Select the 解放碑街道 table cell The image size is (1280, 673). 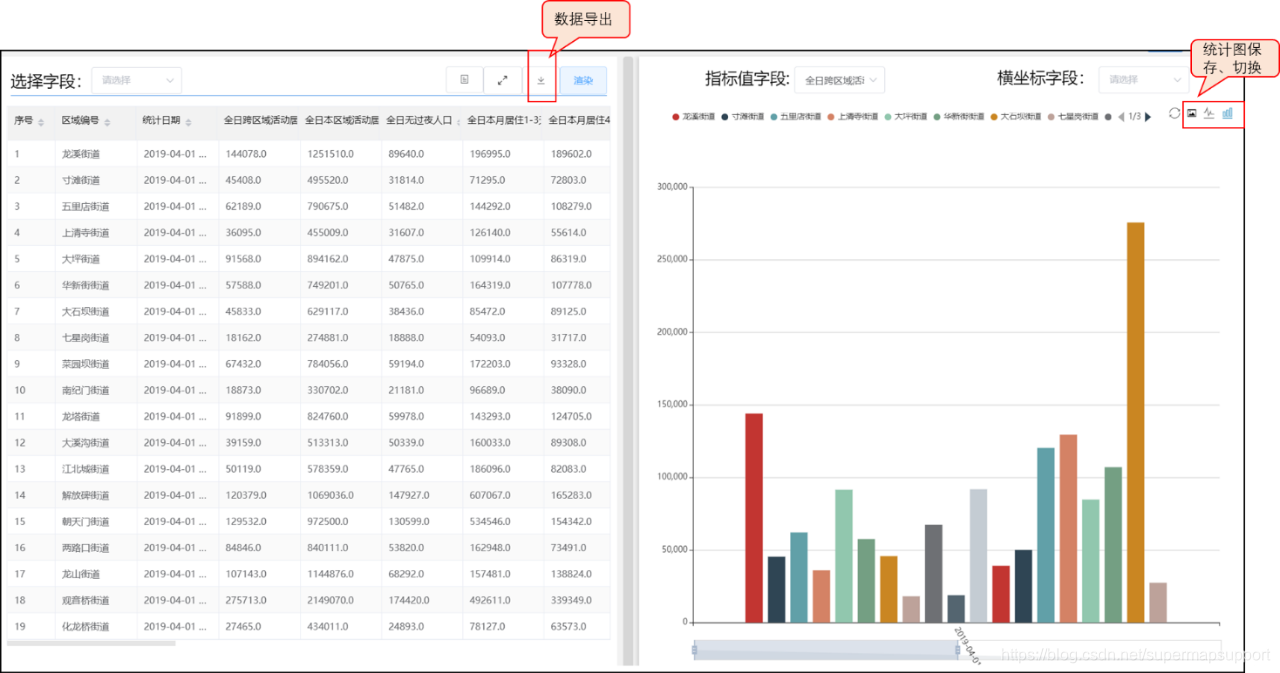pos(97,495)
